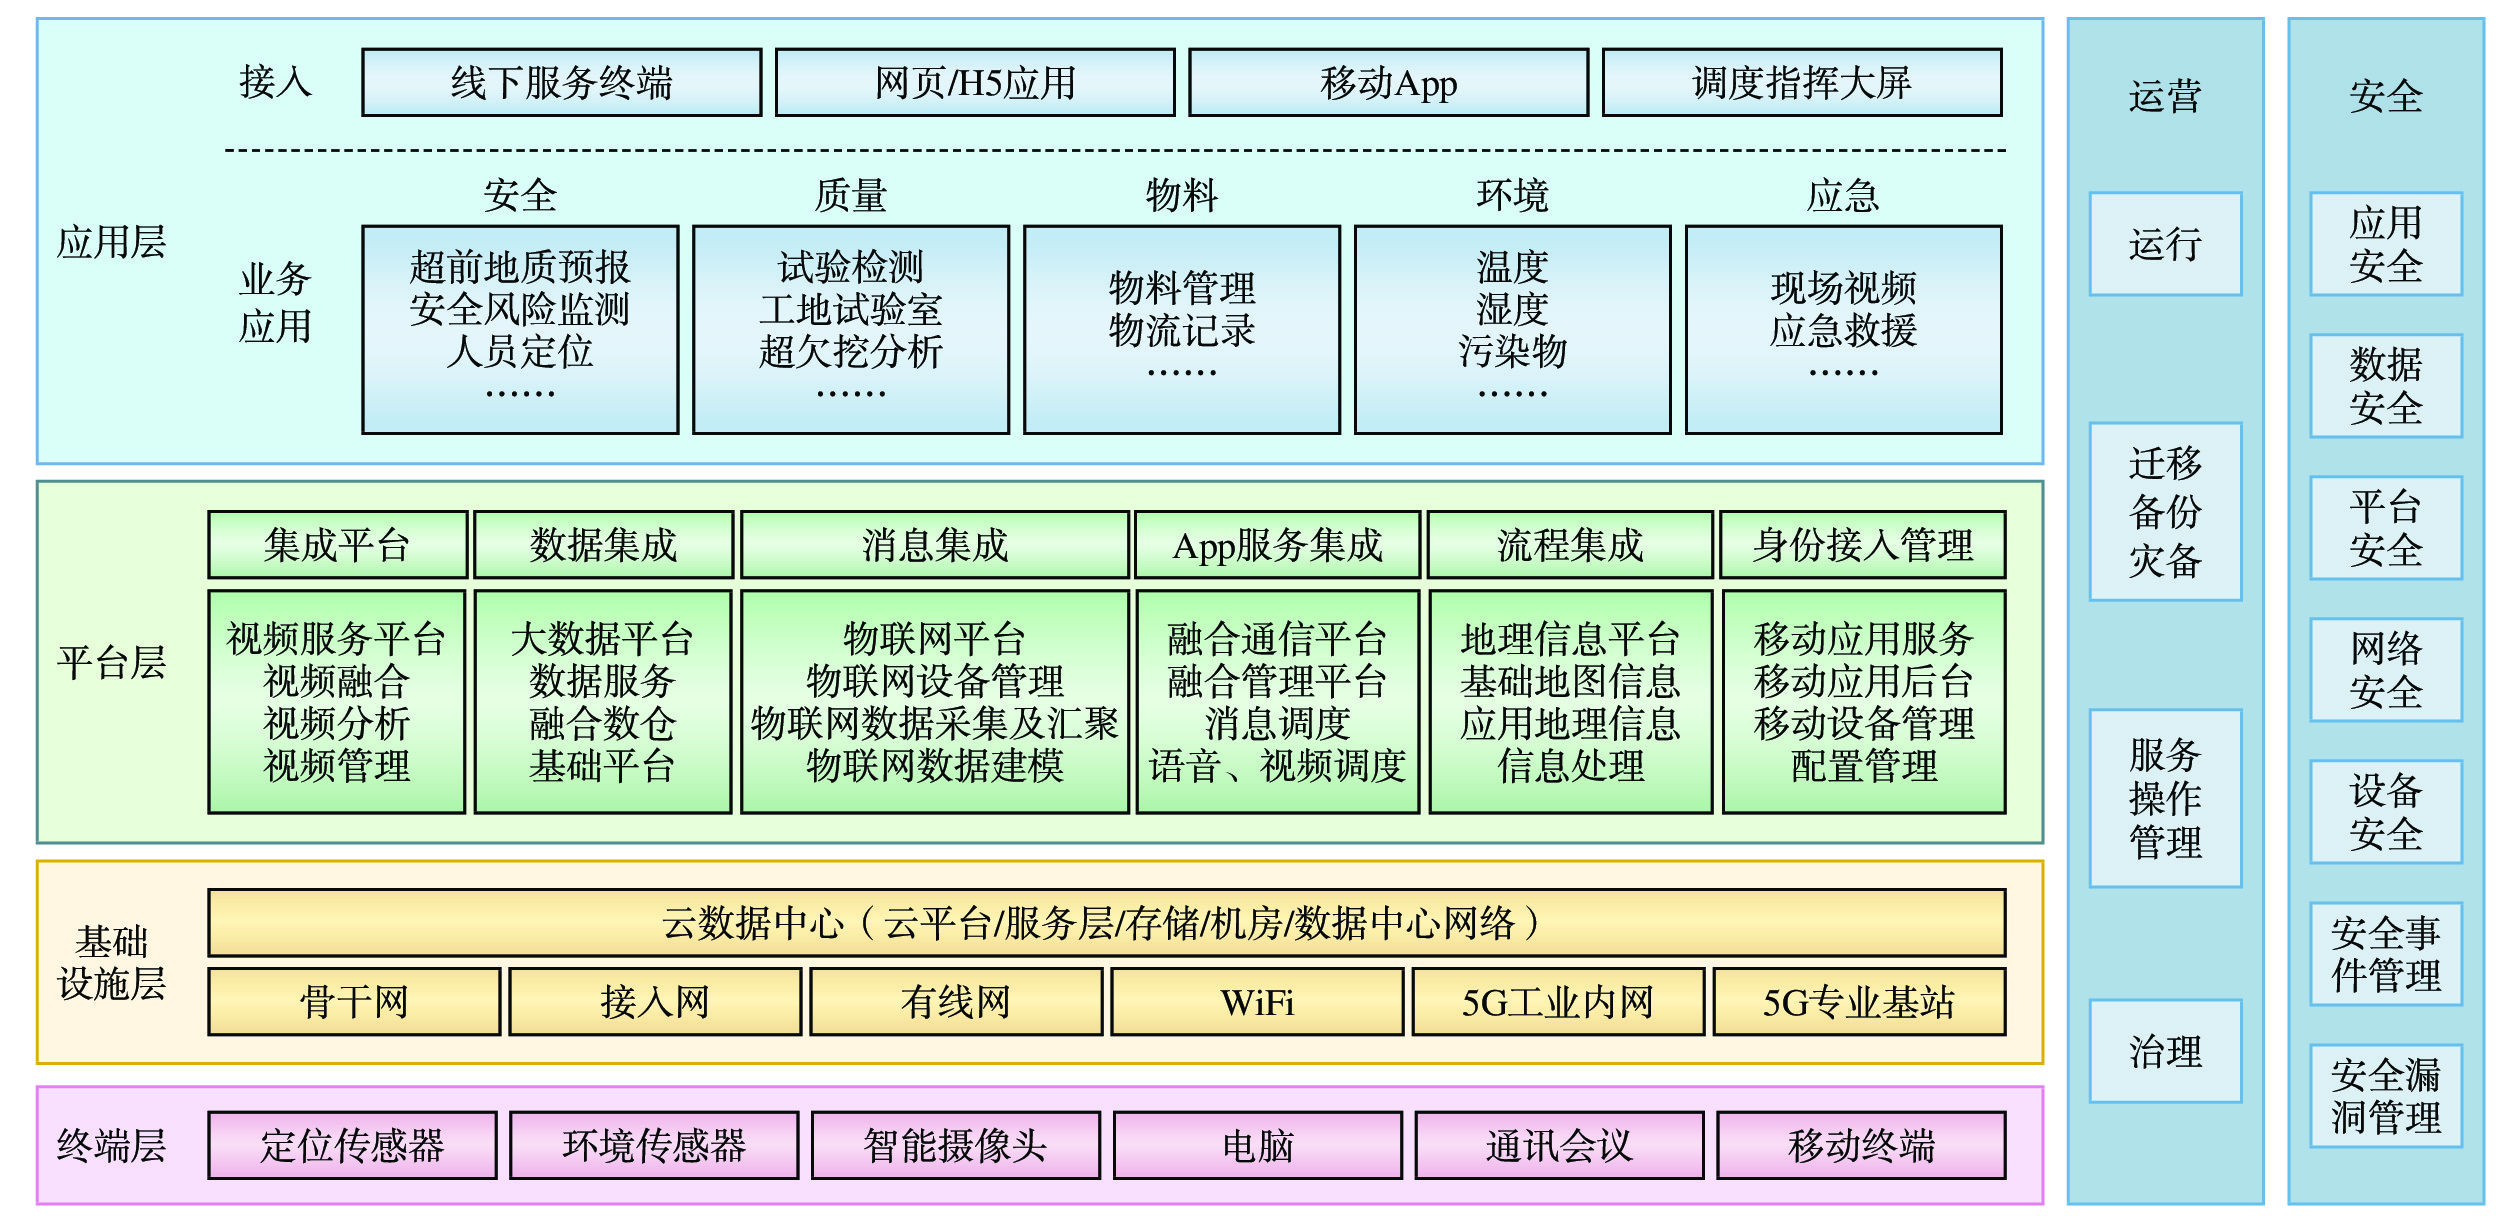2520x1216 pixels.
Task: Select the 现场视频 emergency block
Action: (x=1843, y=329)
